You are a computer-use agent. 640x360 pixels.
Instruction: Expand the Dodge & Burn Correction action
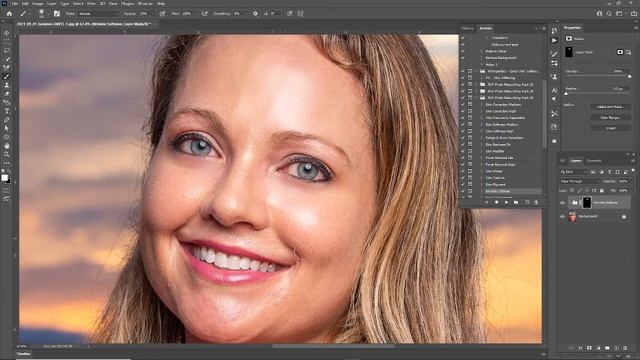[482, 138]
